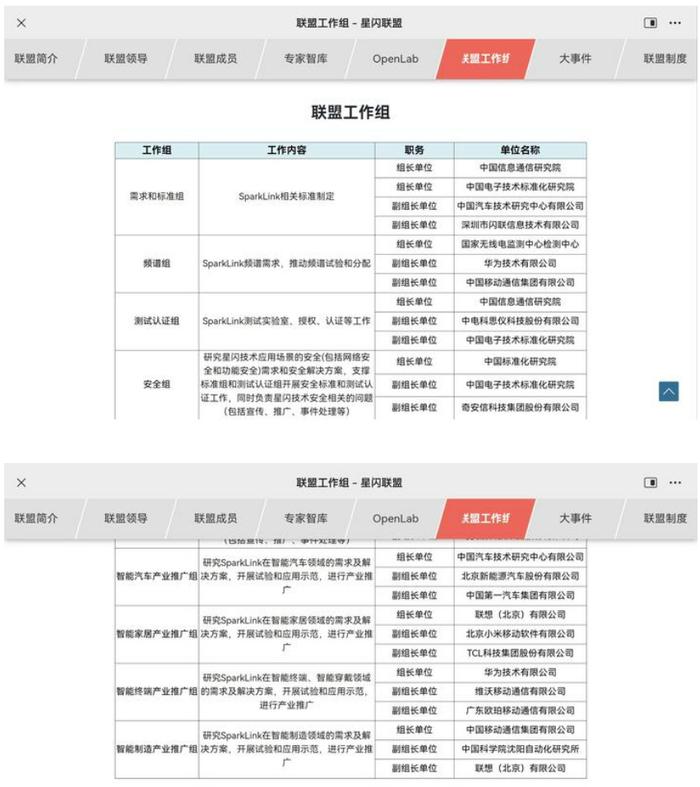Select the 需求和标准组 cell
The width and height of the screenshot is (700, 787).
(157, 196)
